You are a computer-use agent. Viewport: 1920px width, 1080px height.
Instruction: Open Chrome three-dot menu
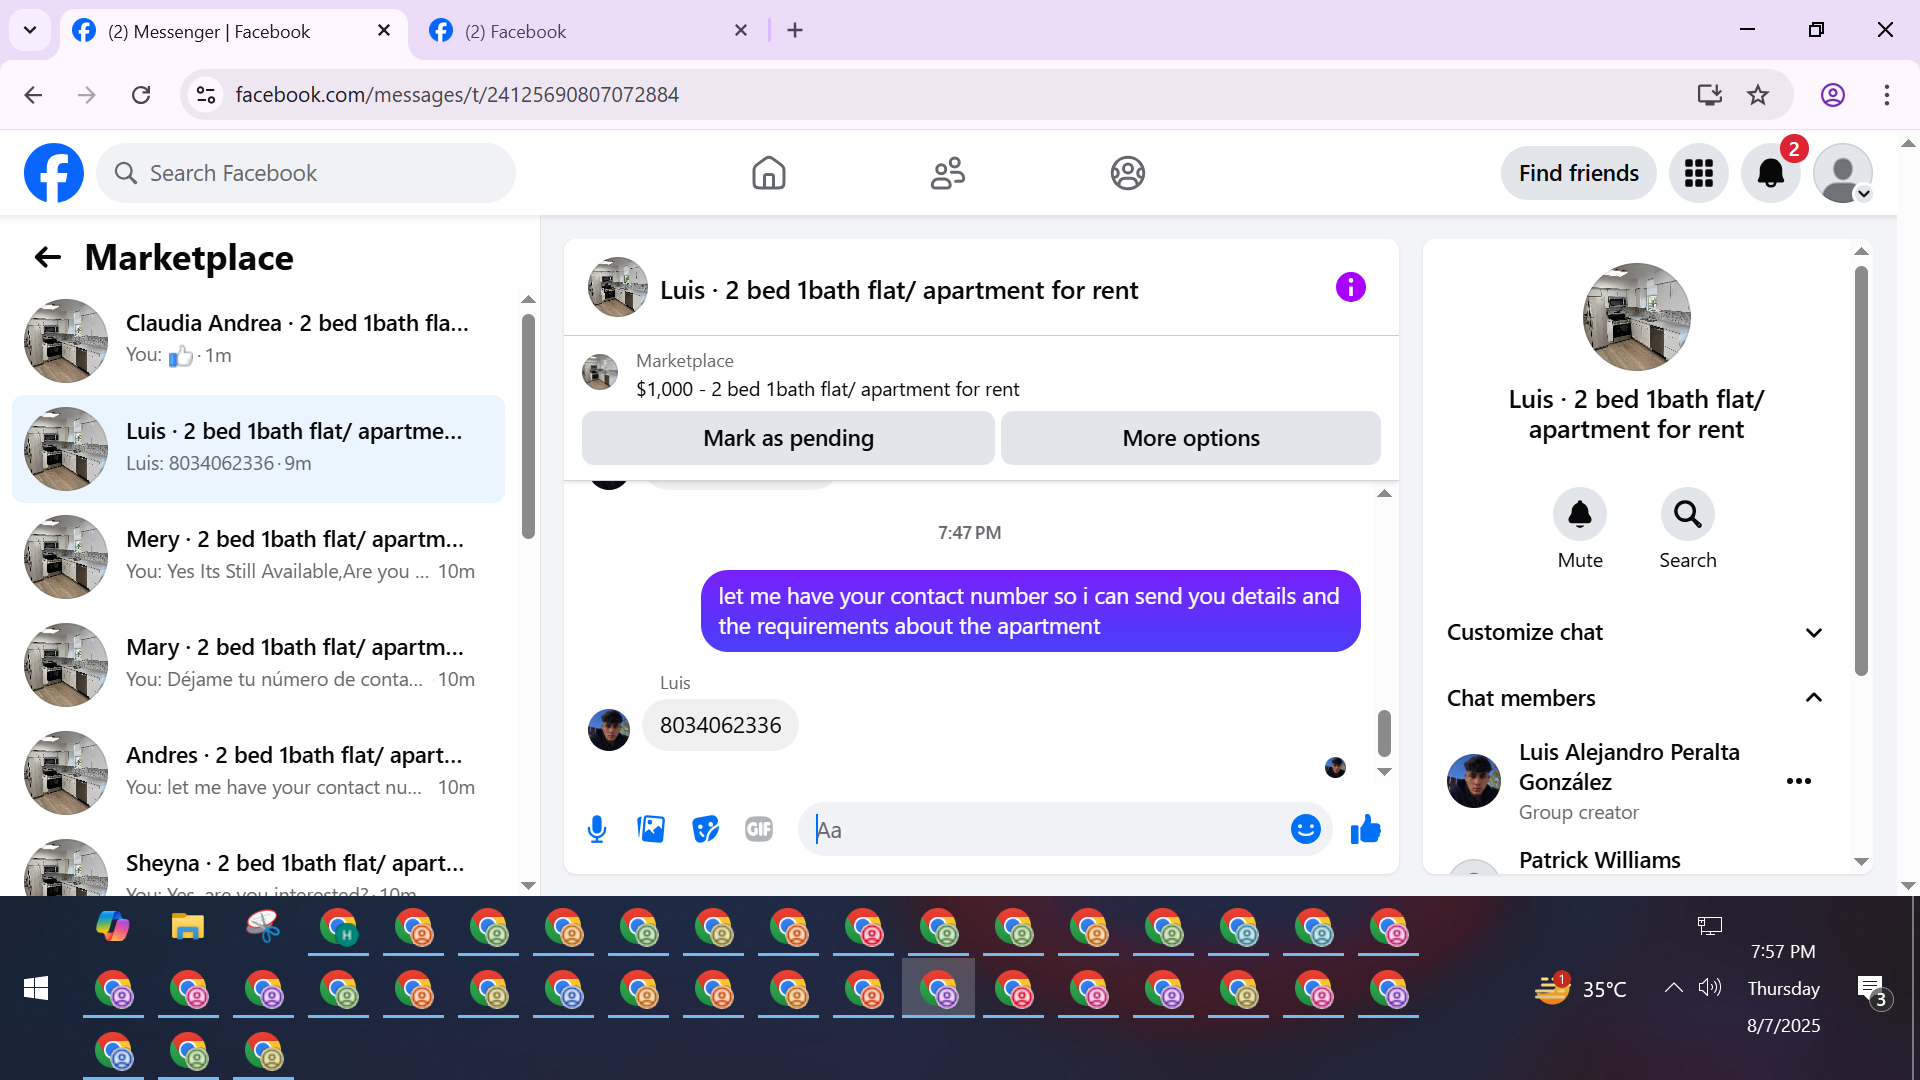pyautogui.click(x=1887, y=94)
